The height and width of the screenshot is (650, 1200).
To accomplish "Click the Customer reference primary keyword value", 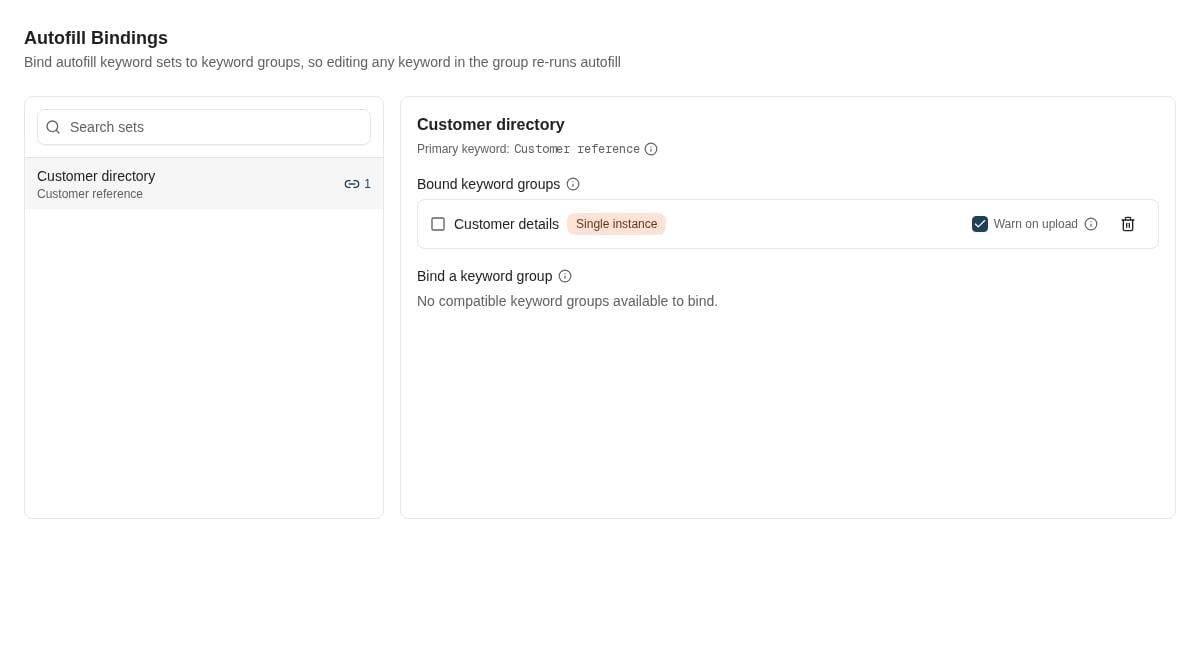I will [x=577, y=149].
